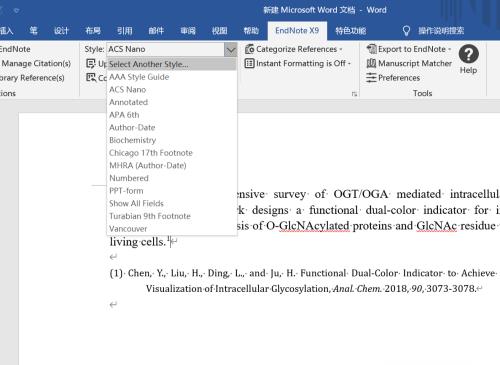Click the lightbulb search icon
The width and height of the screenshot is (500, 365).
[406, 31]
